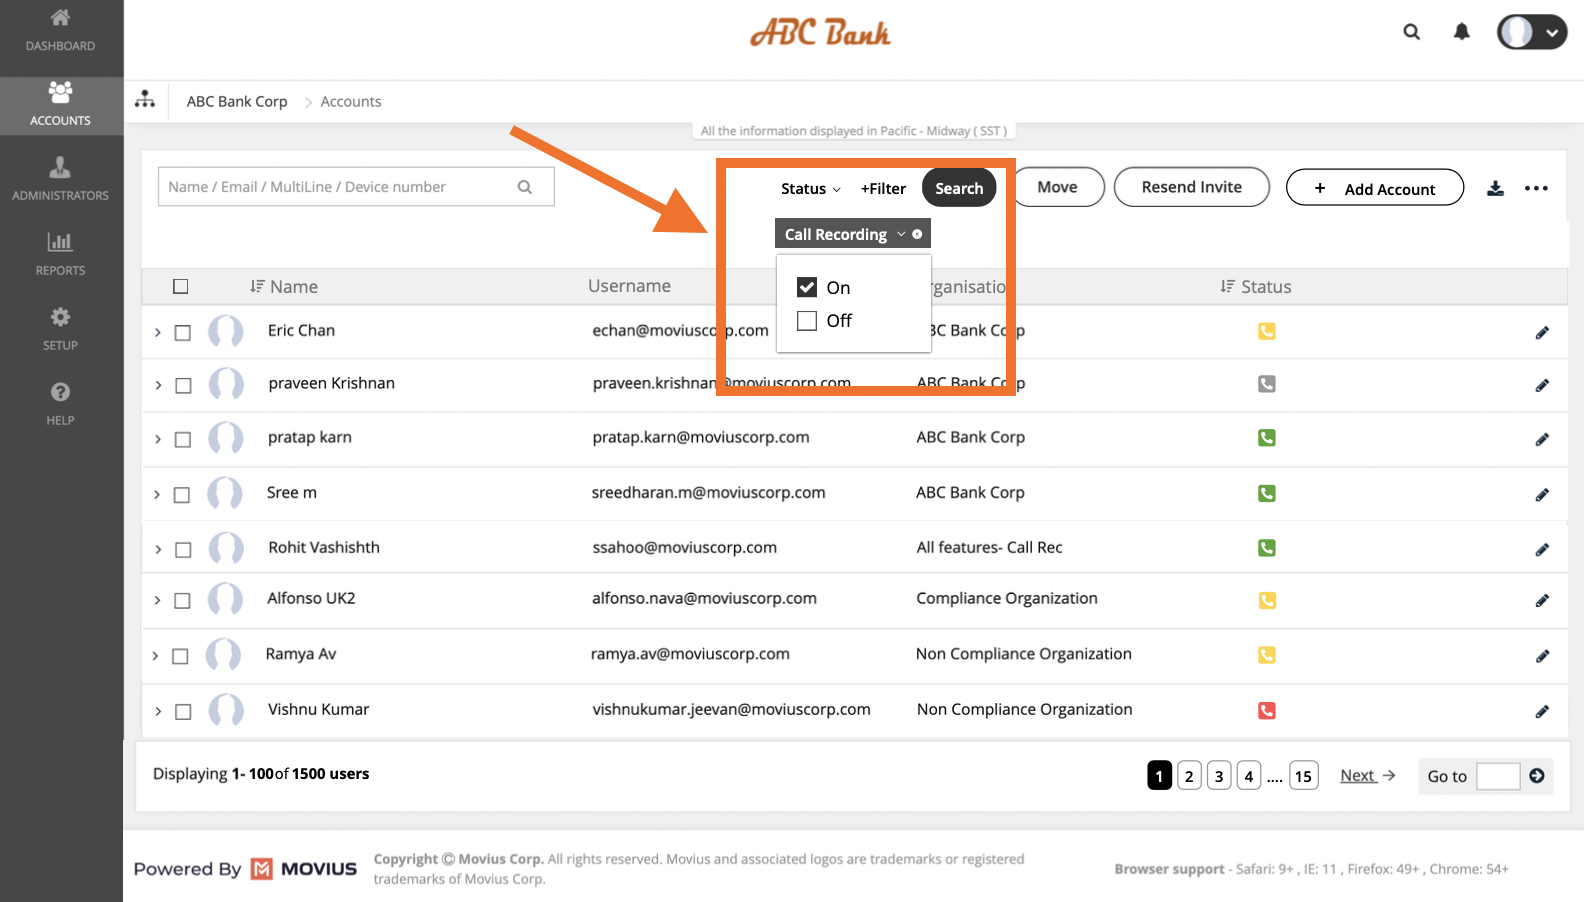This screenshot has height=902, width=1584.
Task: Select the checkbox for Sree m
Action: pyautogui.click(x=182, y=495)
